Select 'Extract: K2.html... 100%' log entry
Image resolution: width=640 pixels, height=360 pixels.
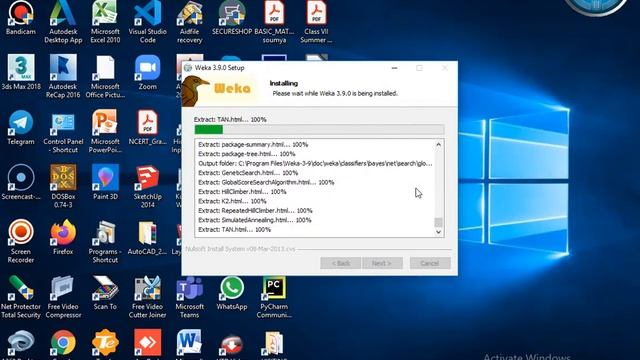tap(232, 201)
